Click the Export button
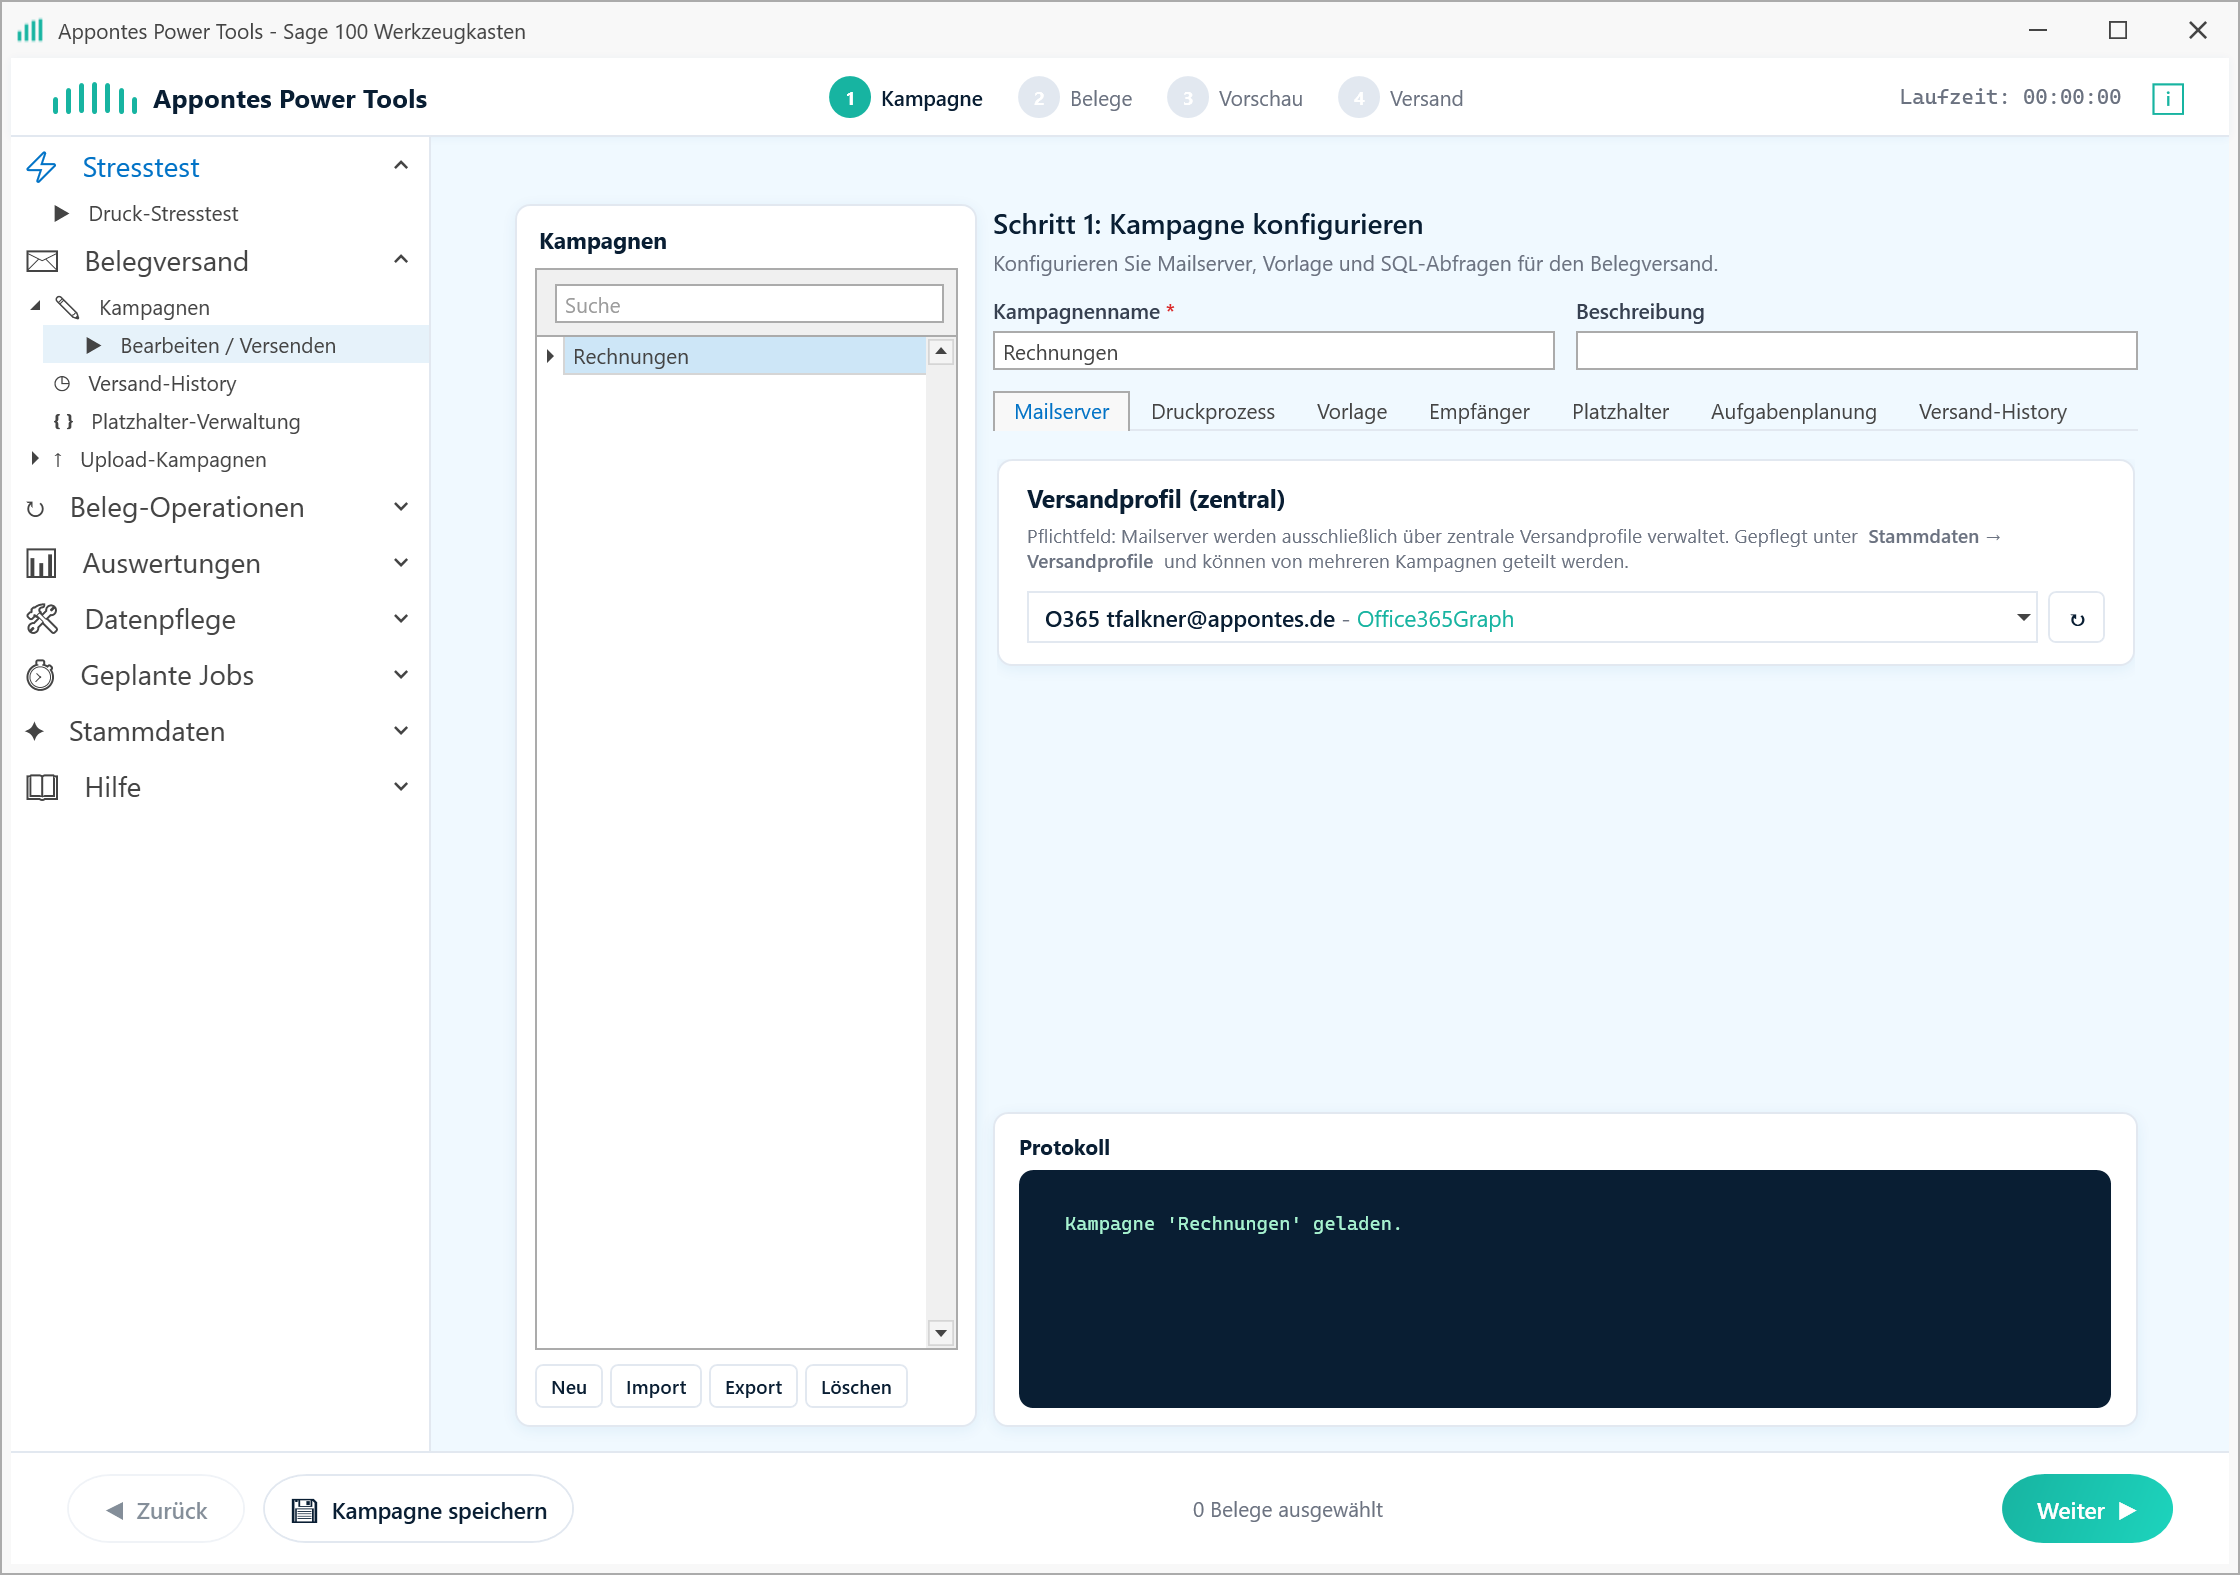This screenshot has height=1575, width=2240. point(753,1387)
